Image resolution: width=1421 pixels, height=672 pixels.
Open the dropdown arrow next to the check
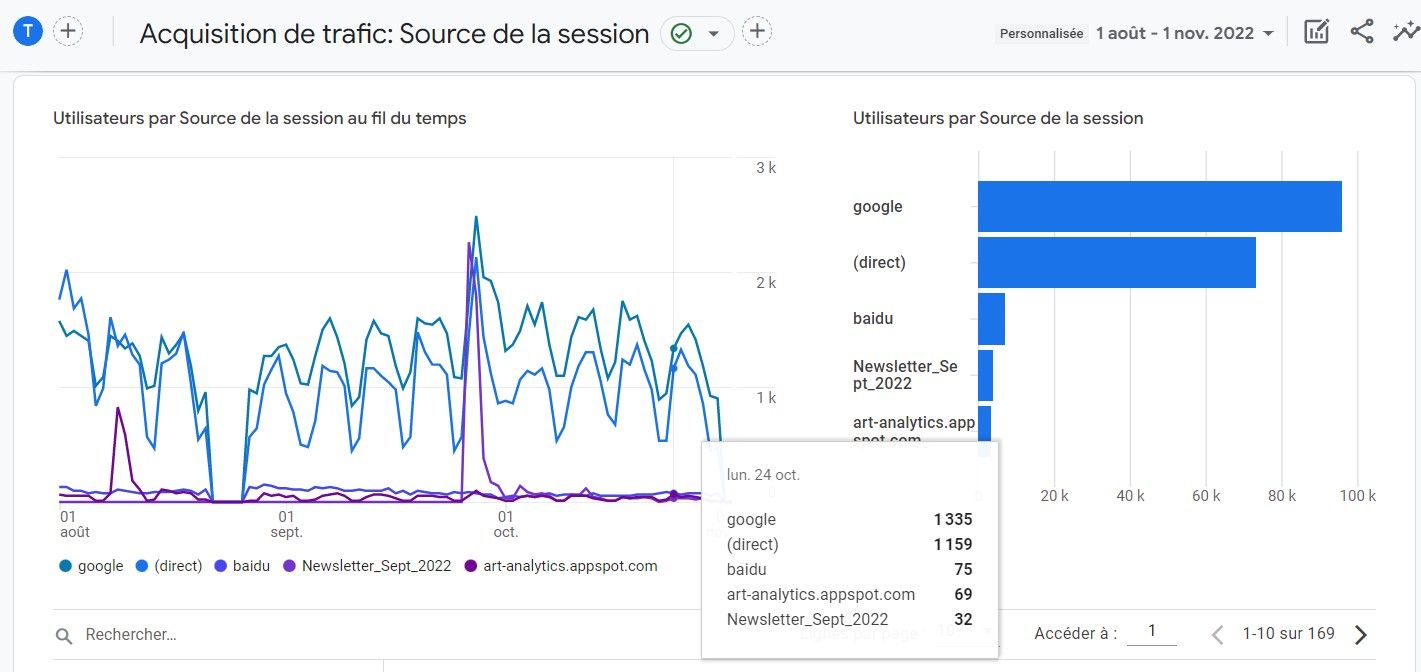[x=714, y=33]
